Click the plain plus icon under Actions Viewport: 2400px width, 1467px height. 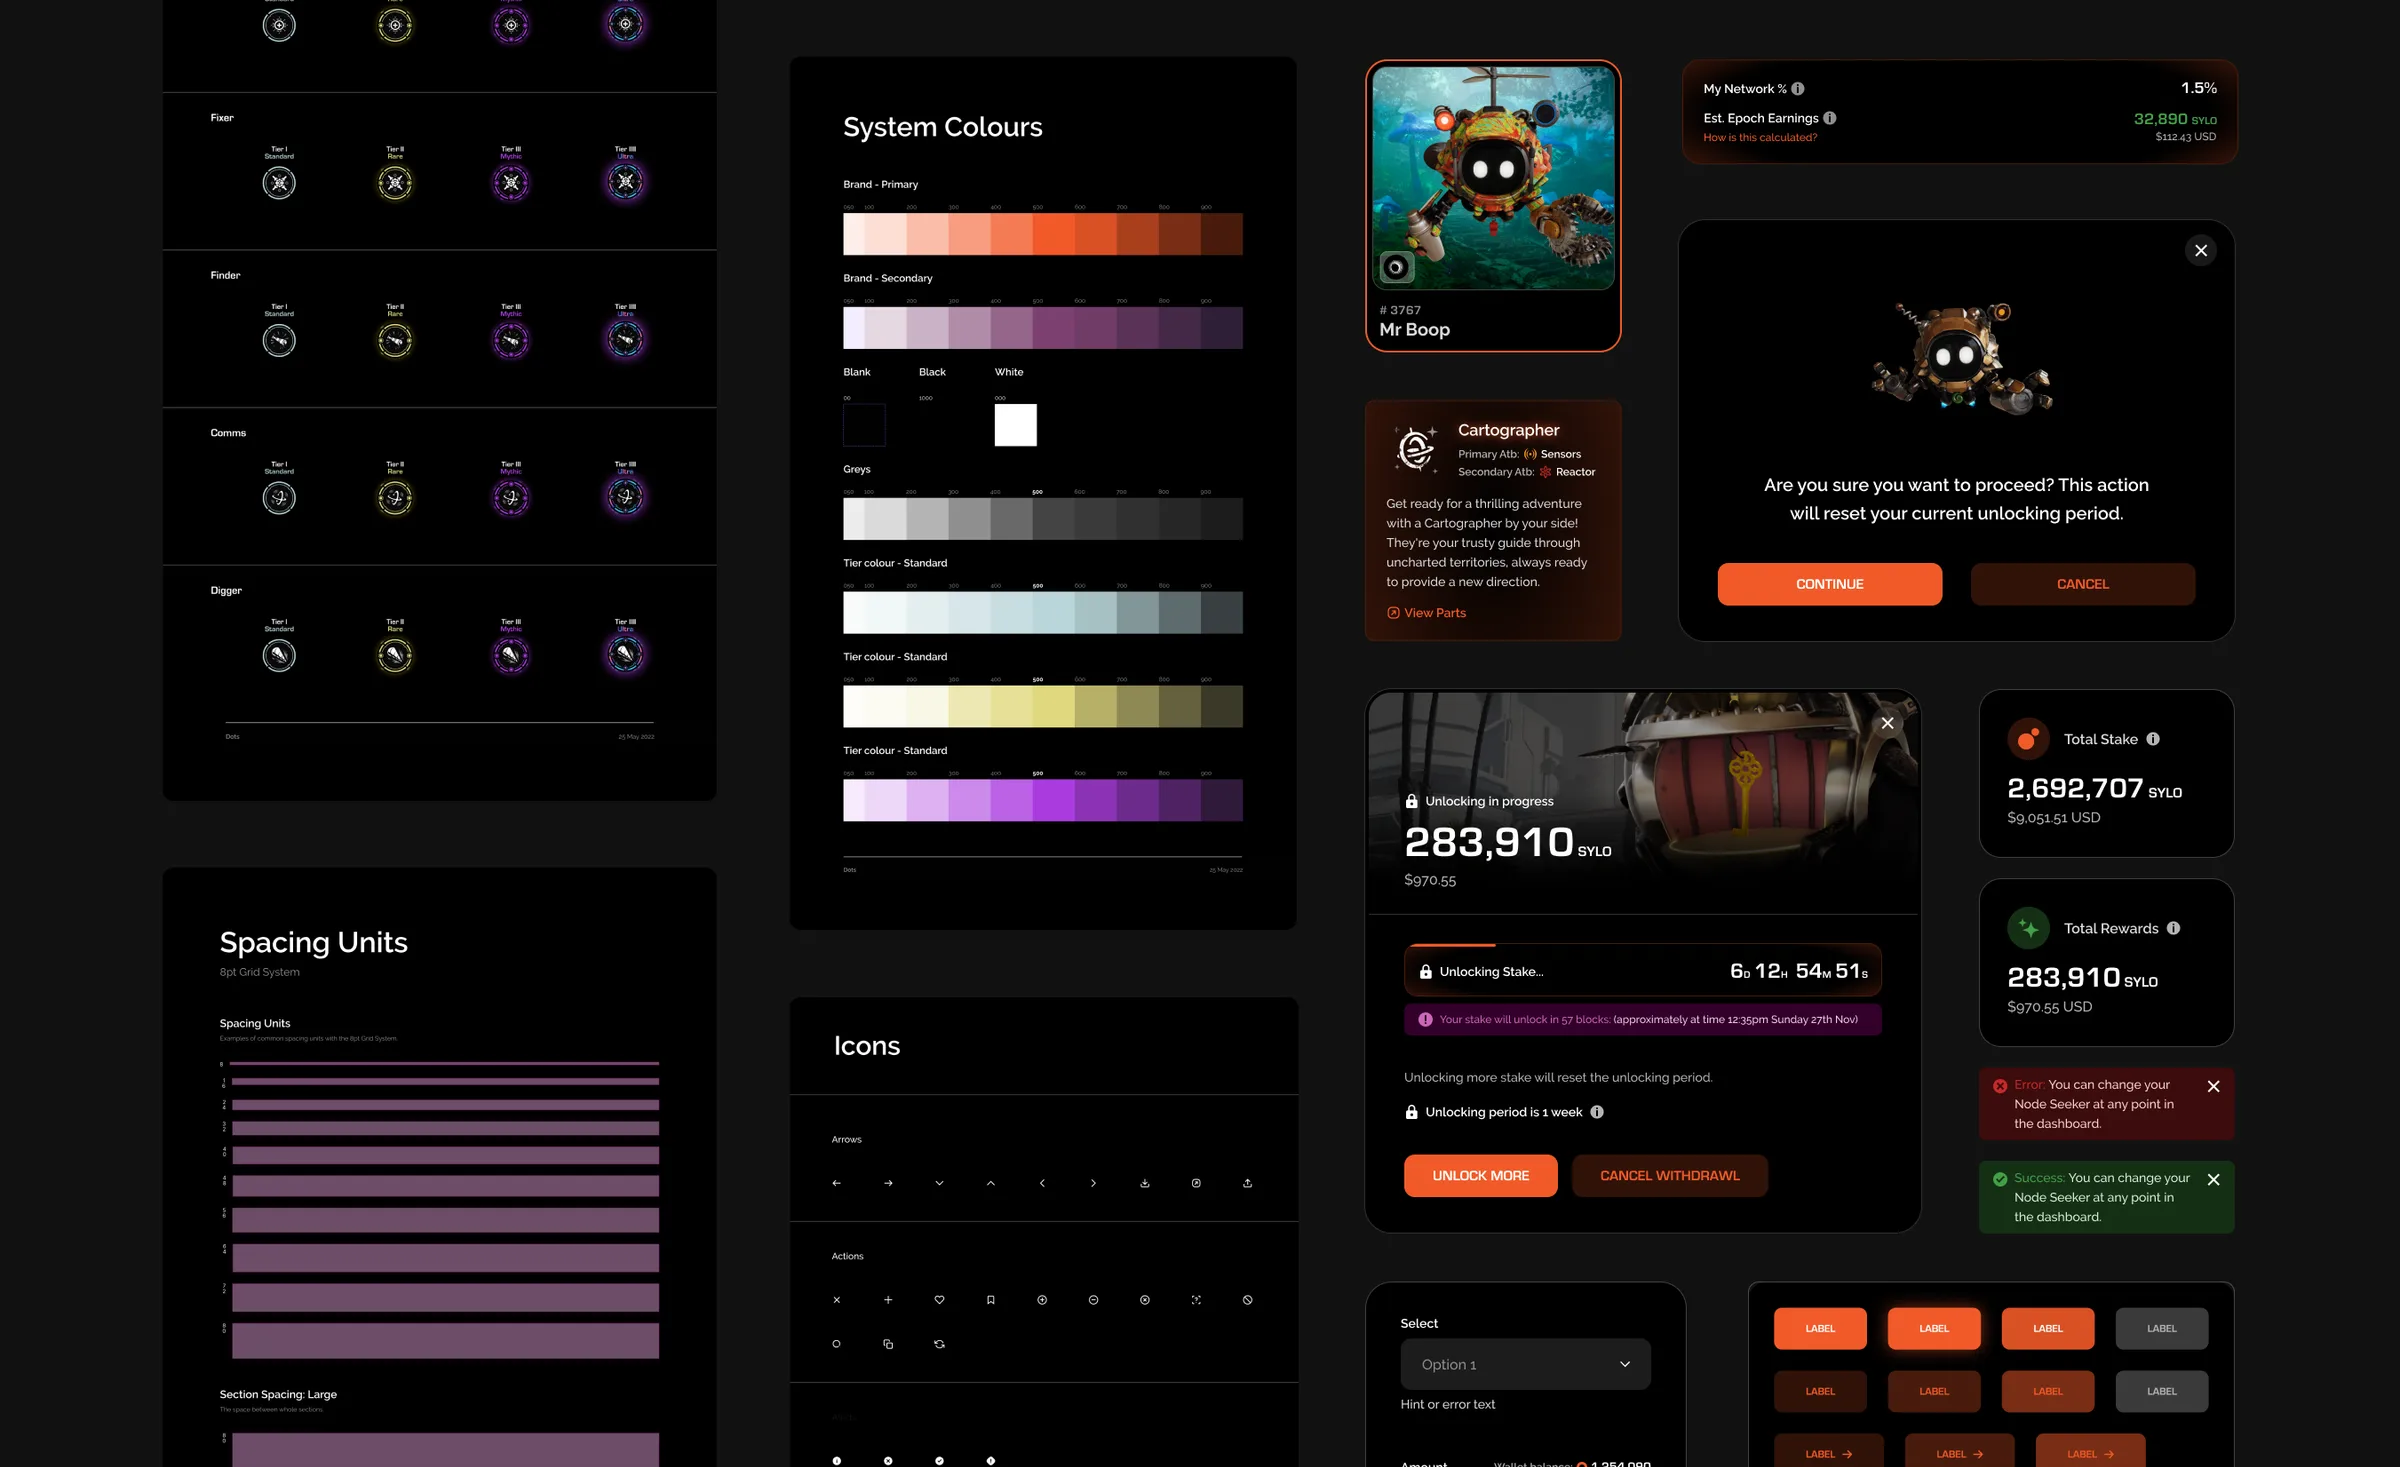pyautogui.click(x=888, y=1300)
